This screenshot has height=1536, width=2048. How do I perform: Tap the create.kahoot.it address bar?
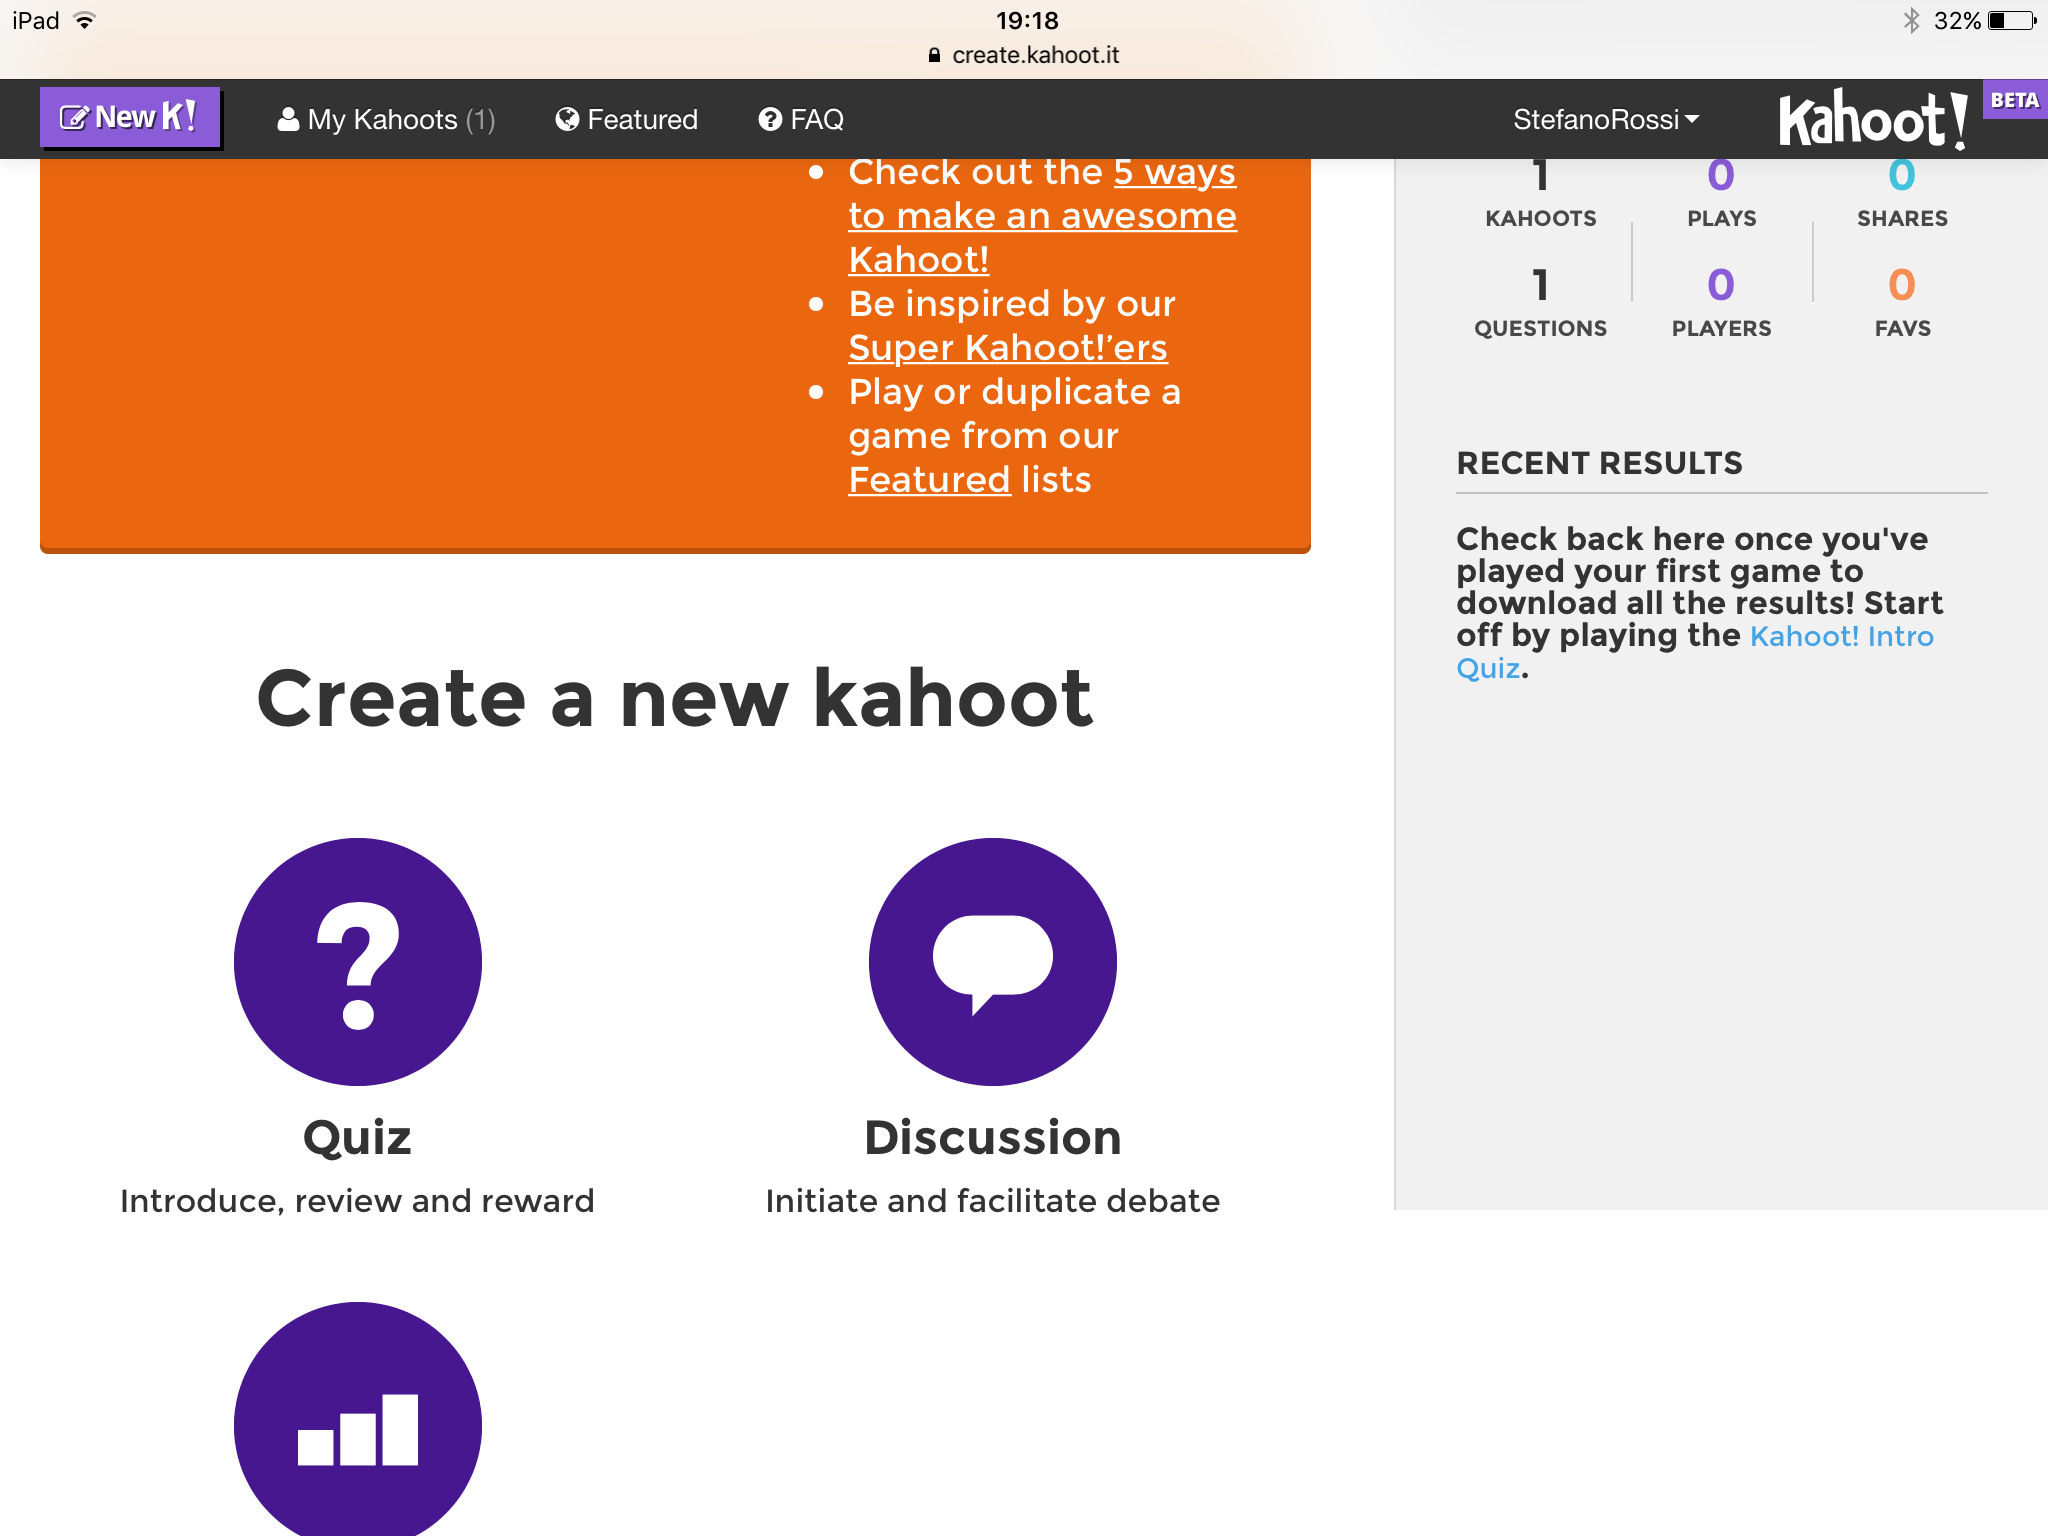pyautogui.click(x=1024, y=55)
